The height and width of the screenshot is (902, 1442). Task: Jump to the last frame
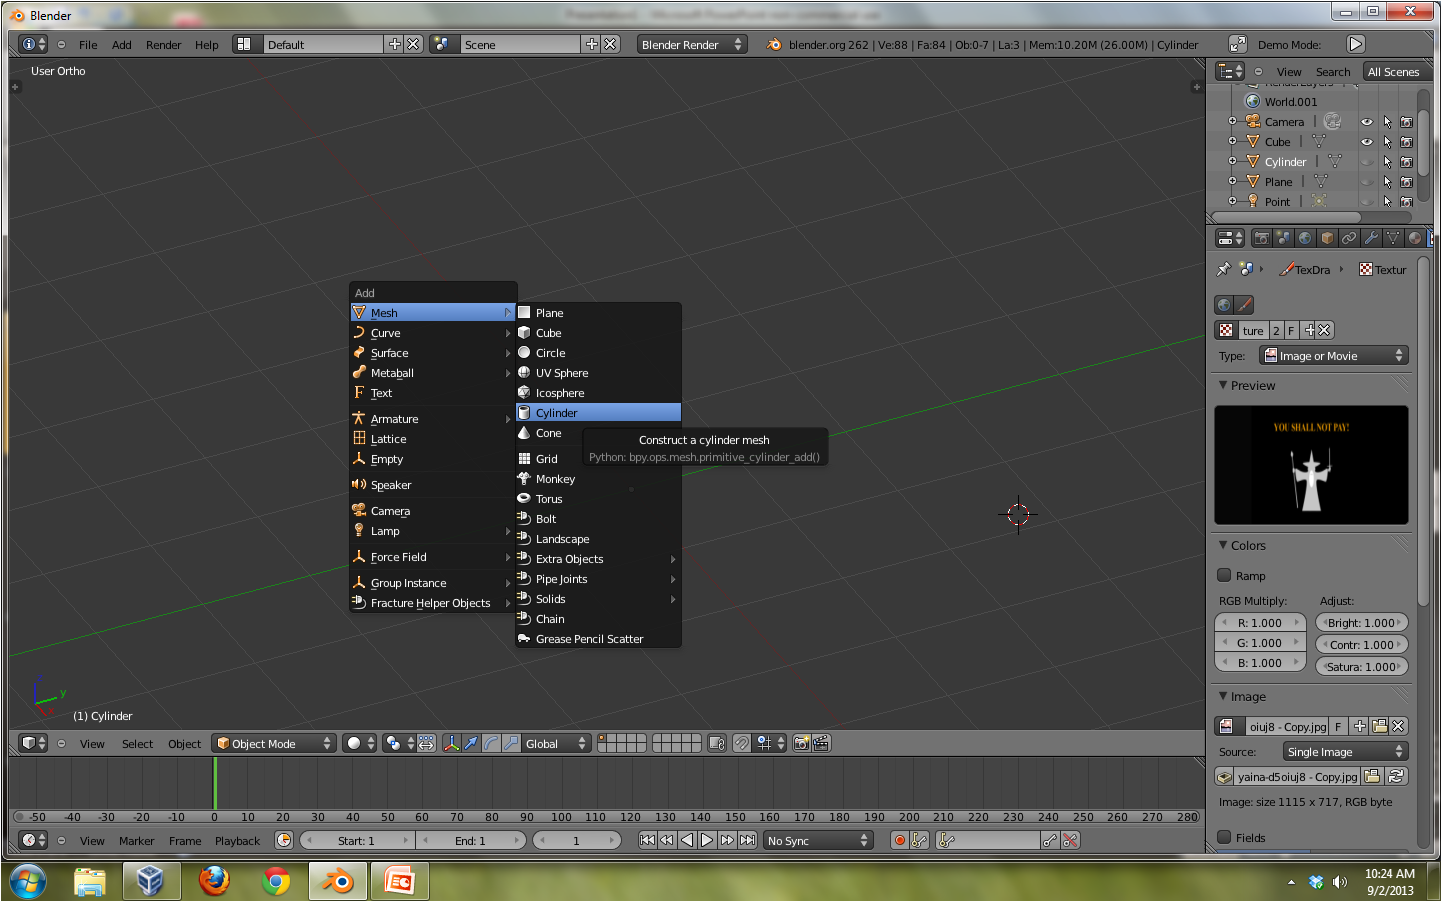coord(747,840)
